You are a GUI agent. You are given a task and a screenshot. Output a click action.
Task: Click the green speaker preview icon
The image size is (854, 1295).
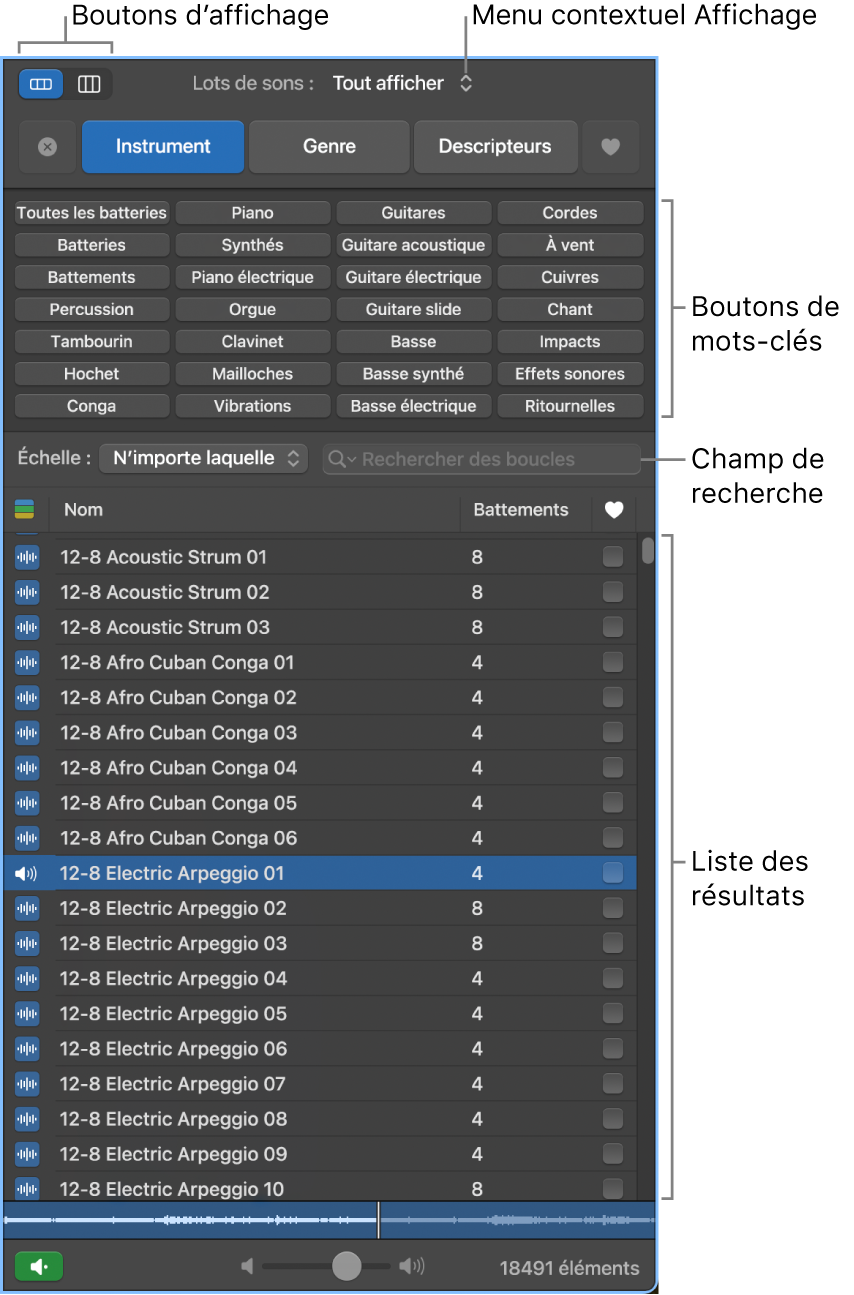coord(38,1265)
